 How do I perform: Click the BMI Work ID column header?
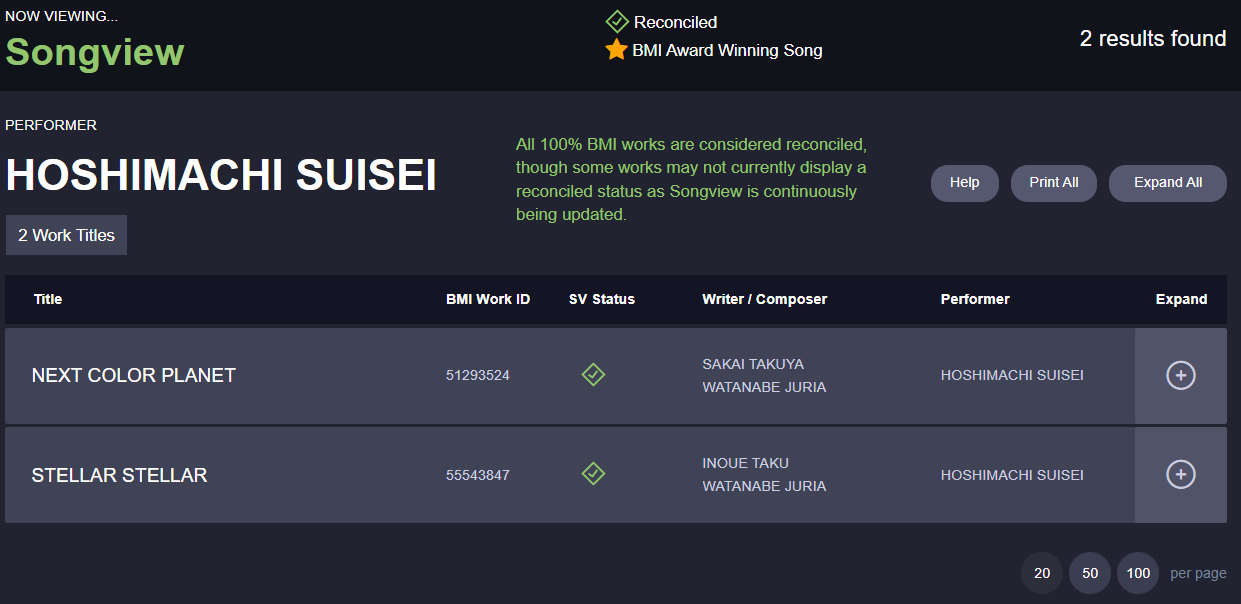click(x=488, y=299)
